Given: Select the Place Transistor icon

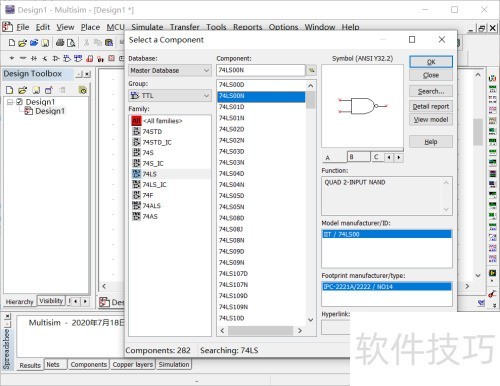Looking at the screenshot, I should 45,59.
